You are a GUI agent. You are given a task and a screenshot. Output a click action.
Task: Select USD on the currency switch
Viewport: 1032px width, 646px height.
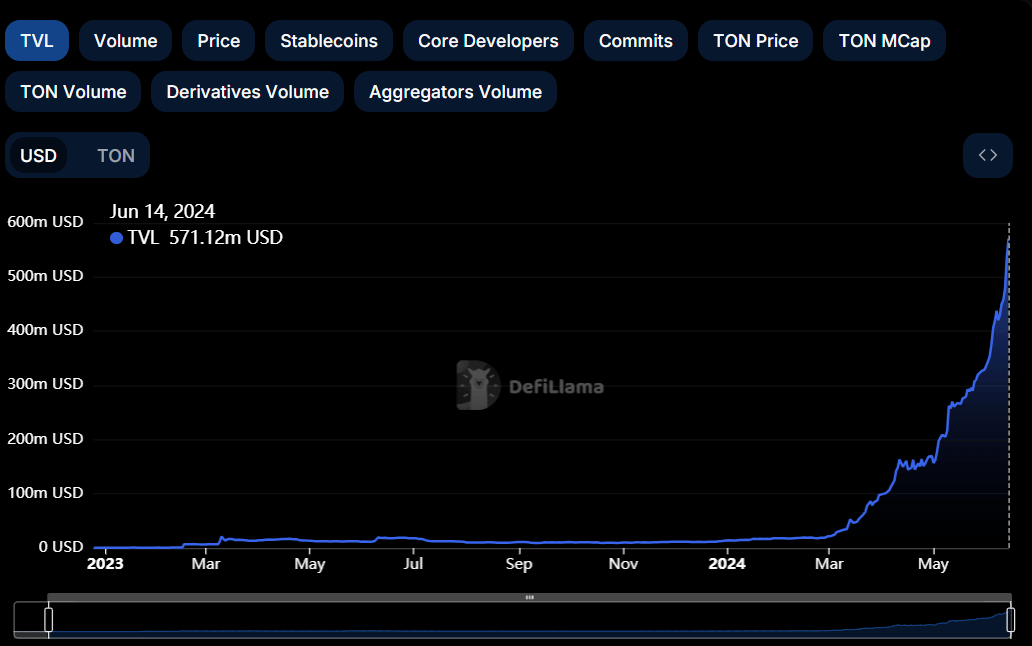[38, 155]
